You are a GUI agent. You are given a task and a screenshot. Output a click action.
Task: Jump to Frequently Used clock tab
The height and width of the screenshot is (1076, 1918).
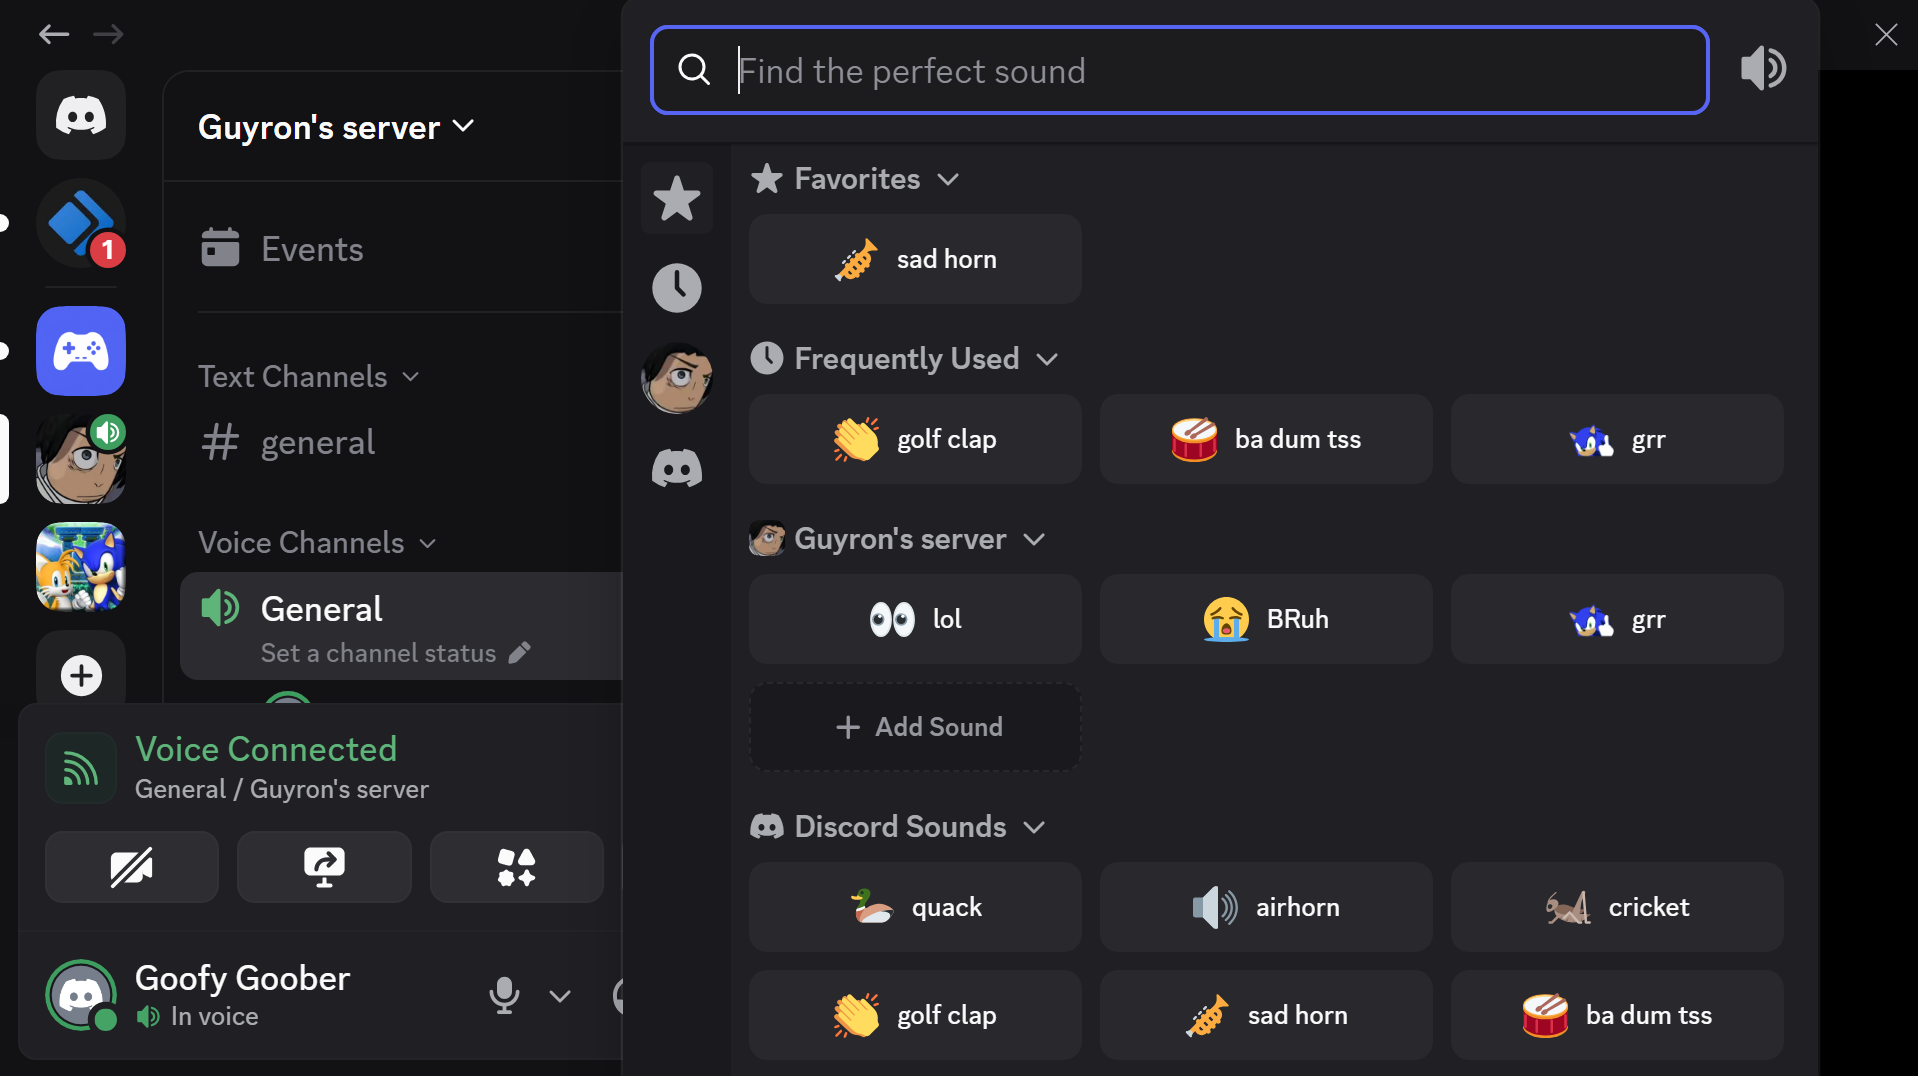pyautogui.click(x=677, y=288)
